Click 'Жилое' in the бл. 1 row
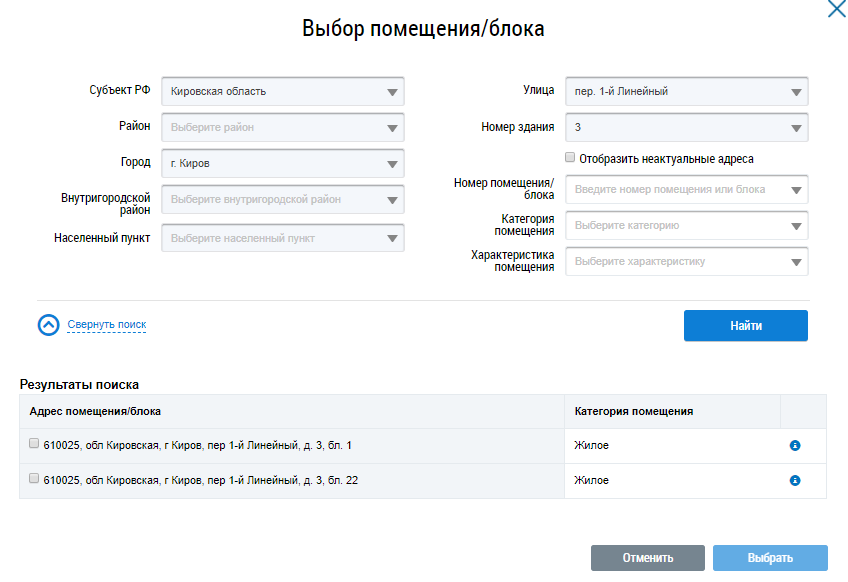Viewport: 848px width, 582px height. pyautogui.click(x=592, y=446)
